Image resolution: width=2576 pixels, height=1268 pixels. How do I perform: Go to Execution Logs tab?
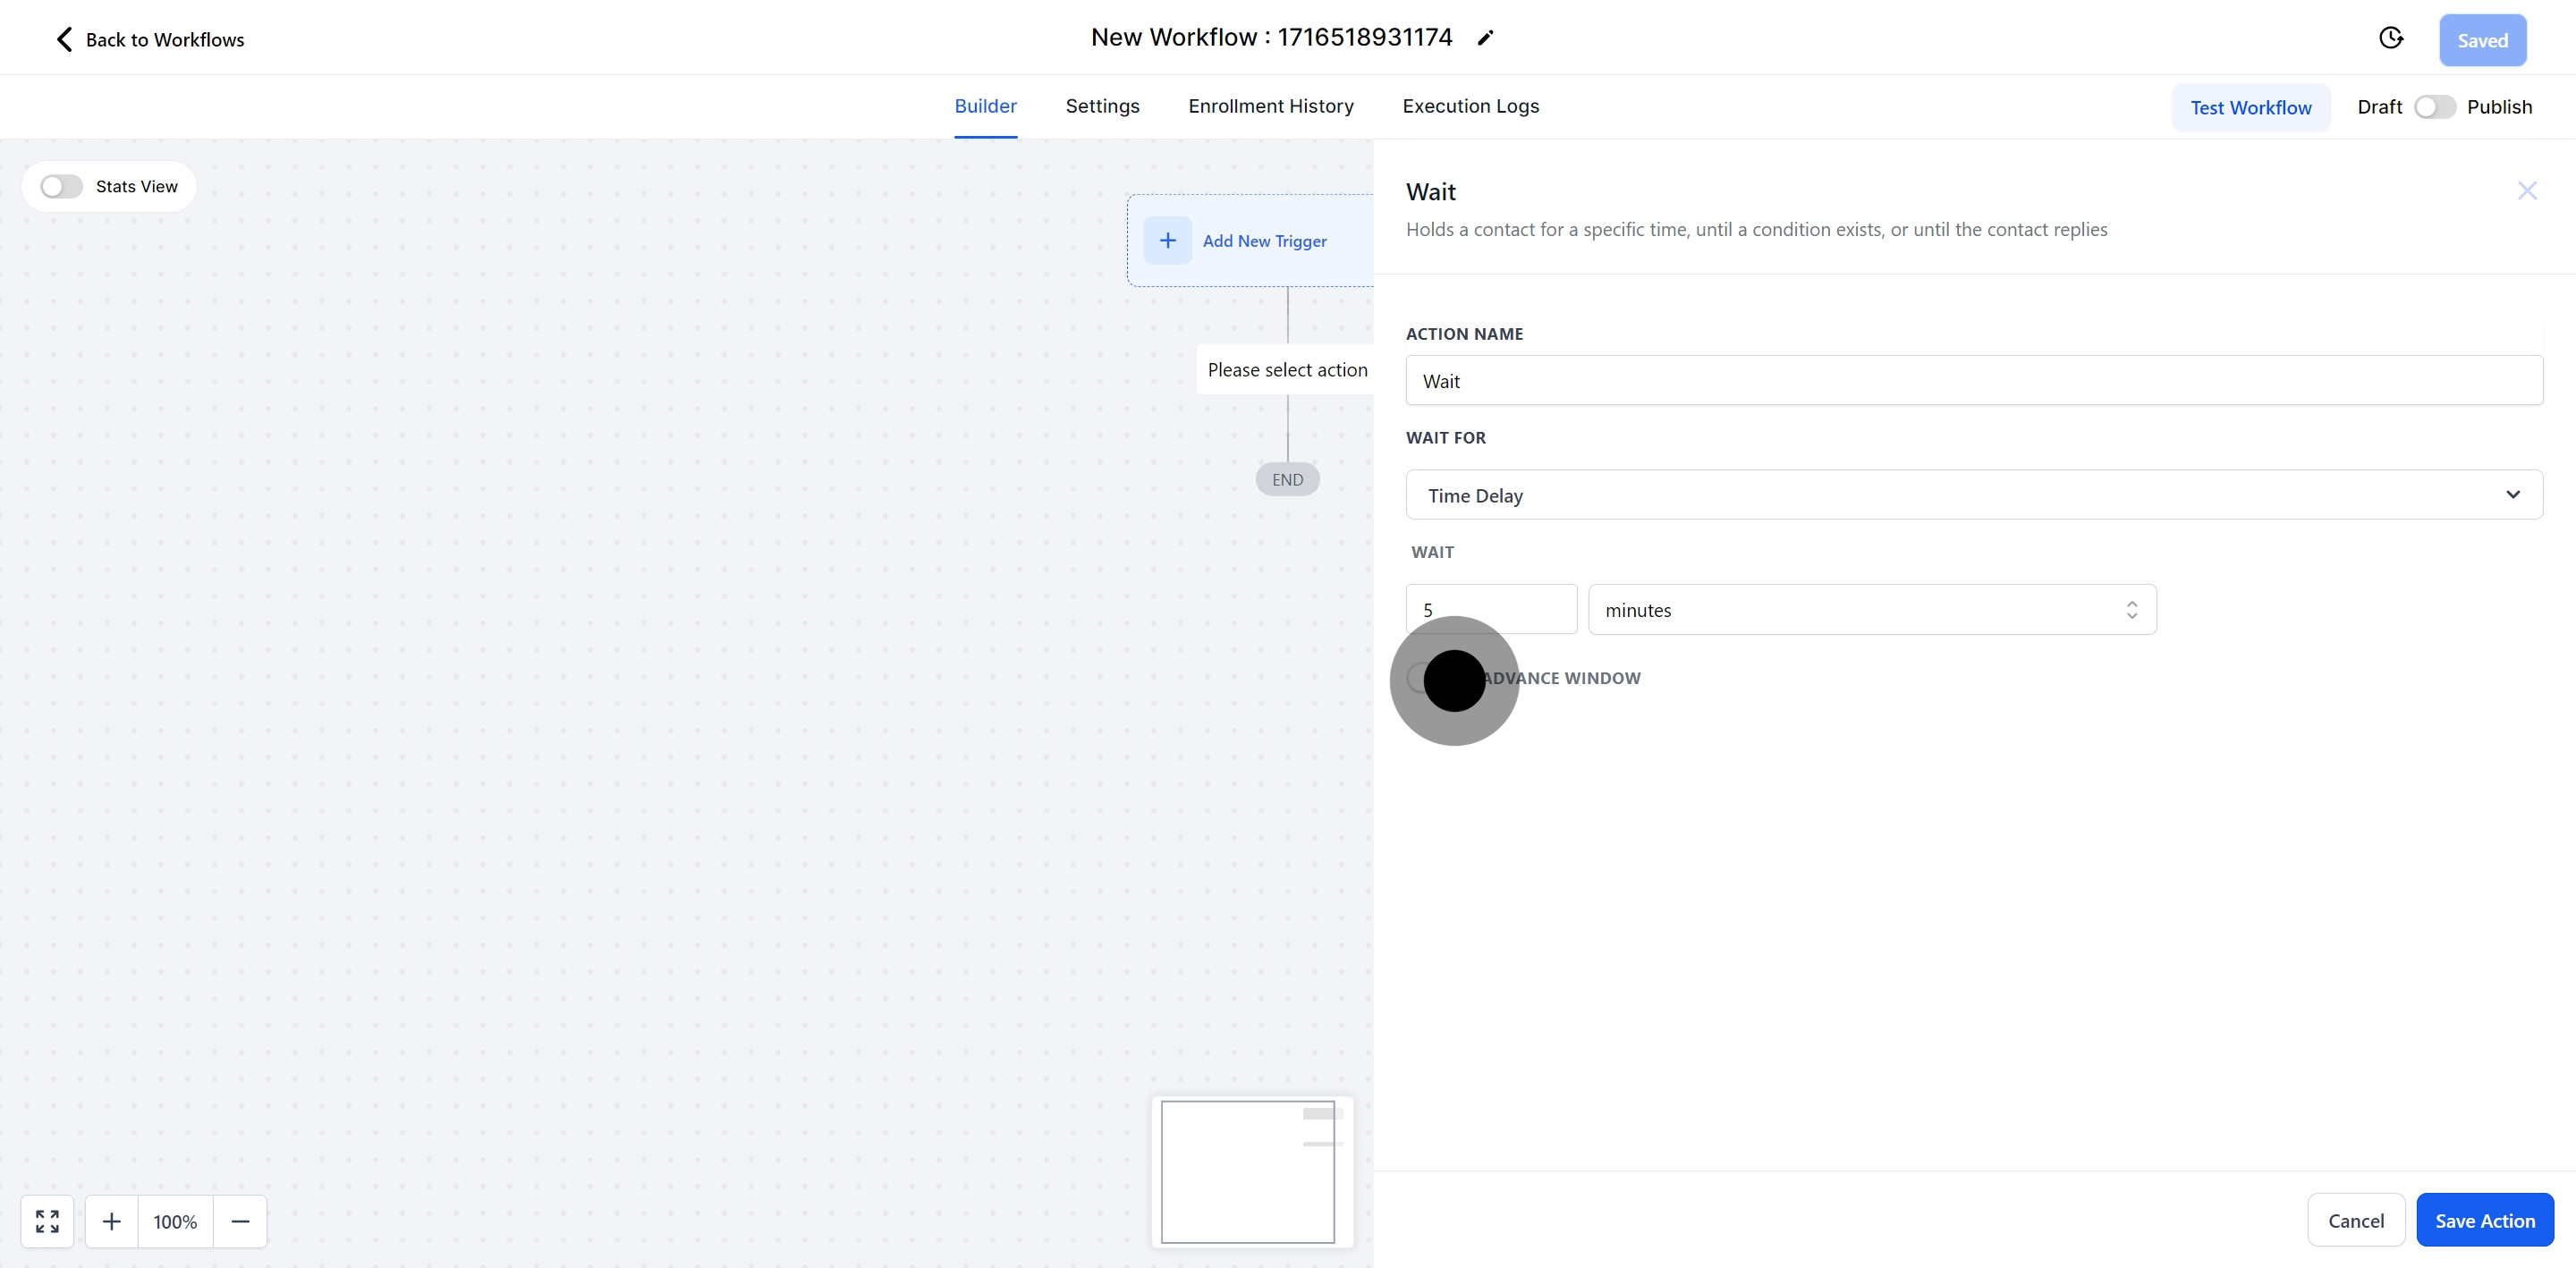pyautogui.click(x=1470, y=106)
